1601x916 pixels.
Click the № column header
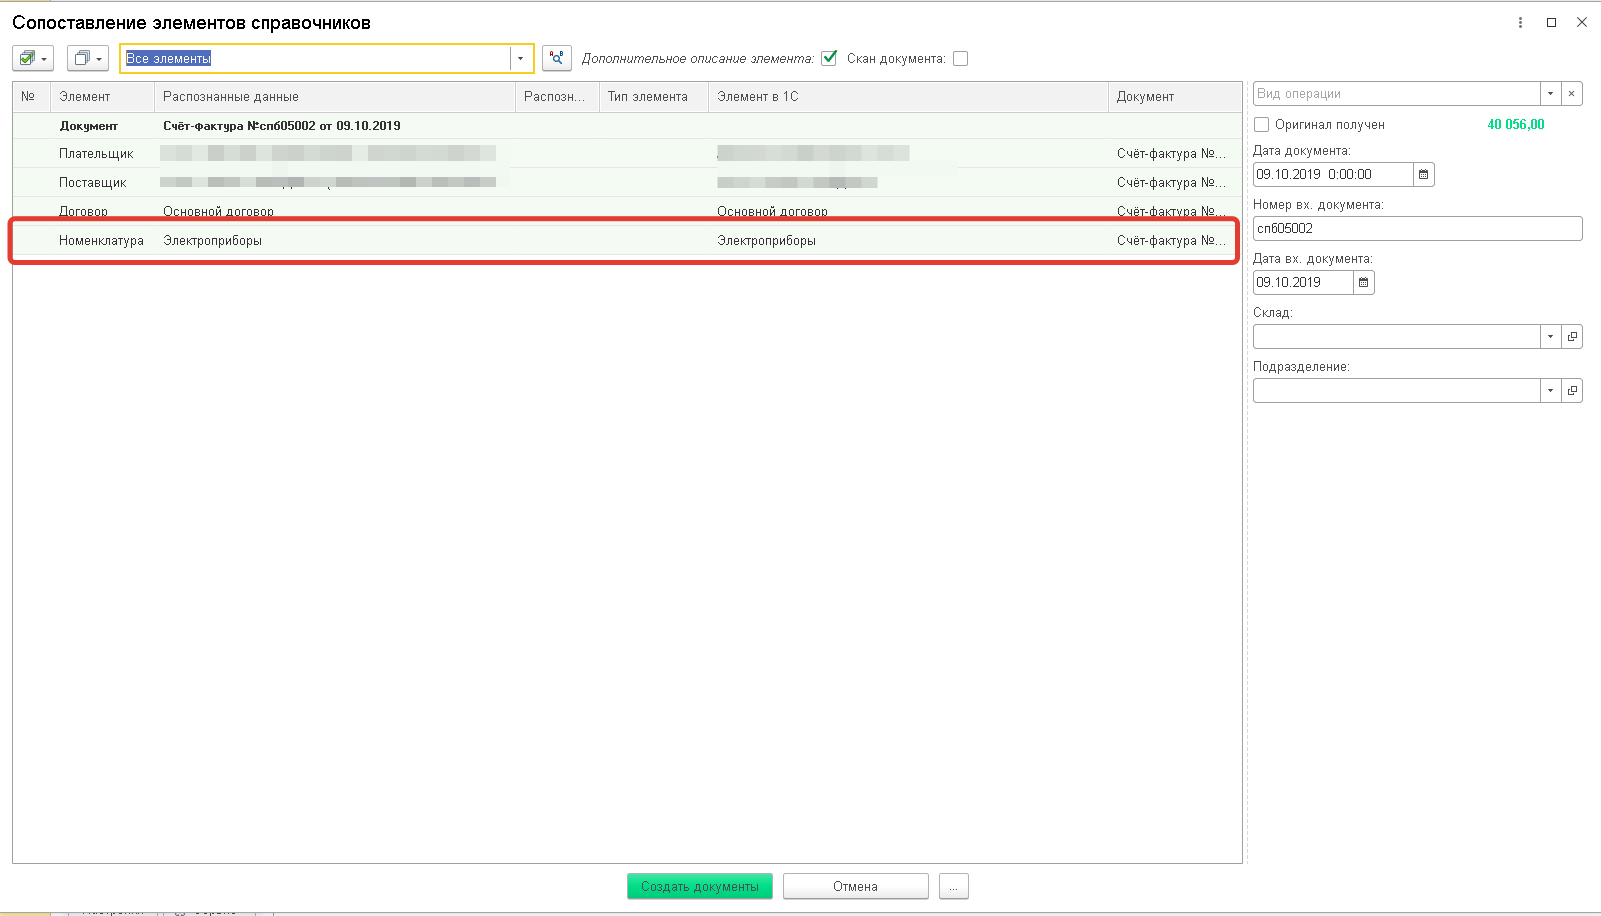point(32,97)
